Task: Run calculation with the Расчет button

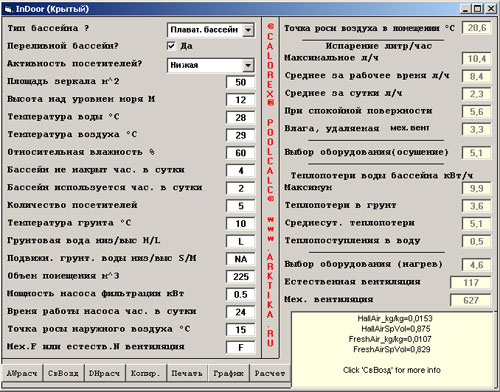Action: 269,373
